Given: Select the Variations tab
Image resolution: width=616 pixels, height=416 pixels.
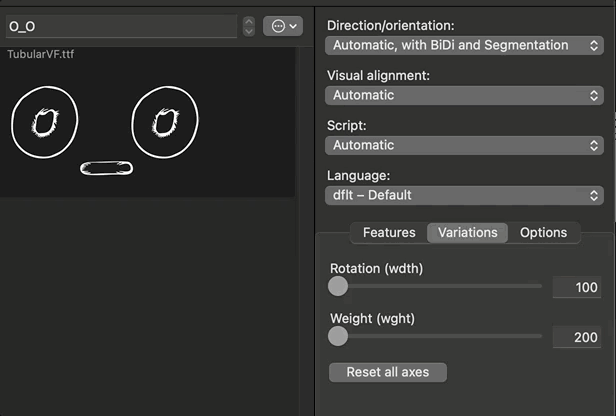Looking at the screenshot, I should click(x=467, y=232).
